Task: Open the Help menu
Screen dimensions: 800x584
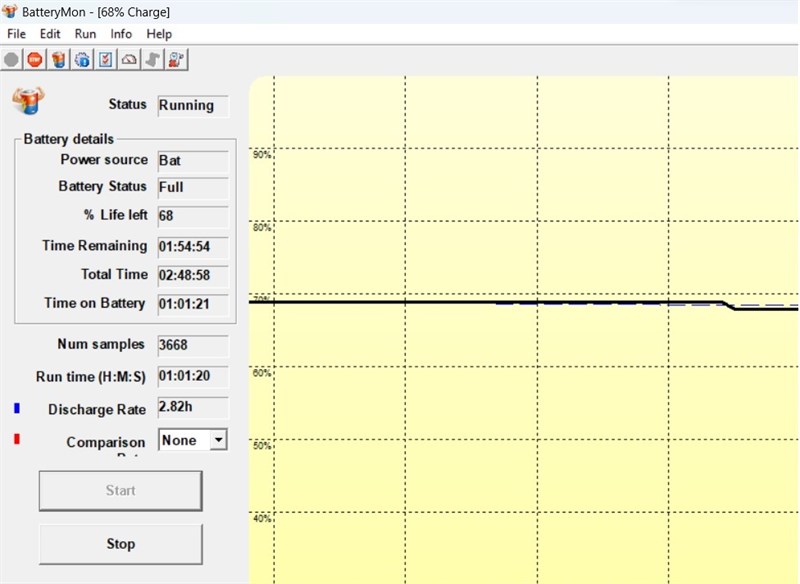Action: pos(159,34)
